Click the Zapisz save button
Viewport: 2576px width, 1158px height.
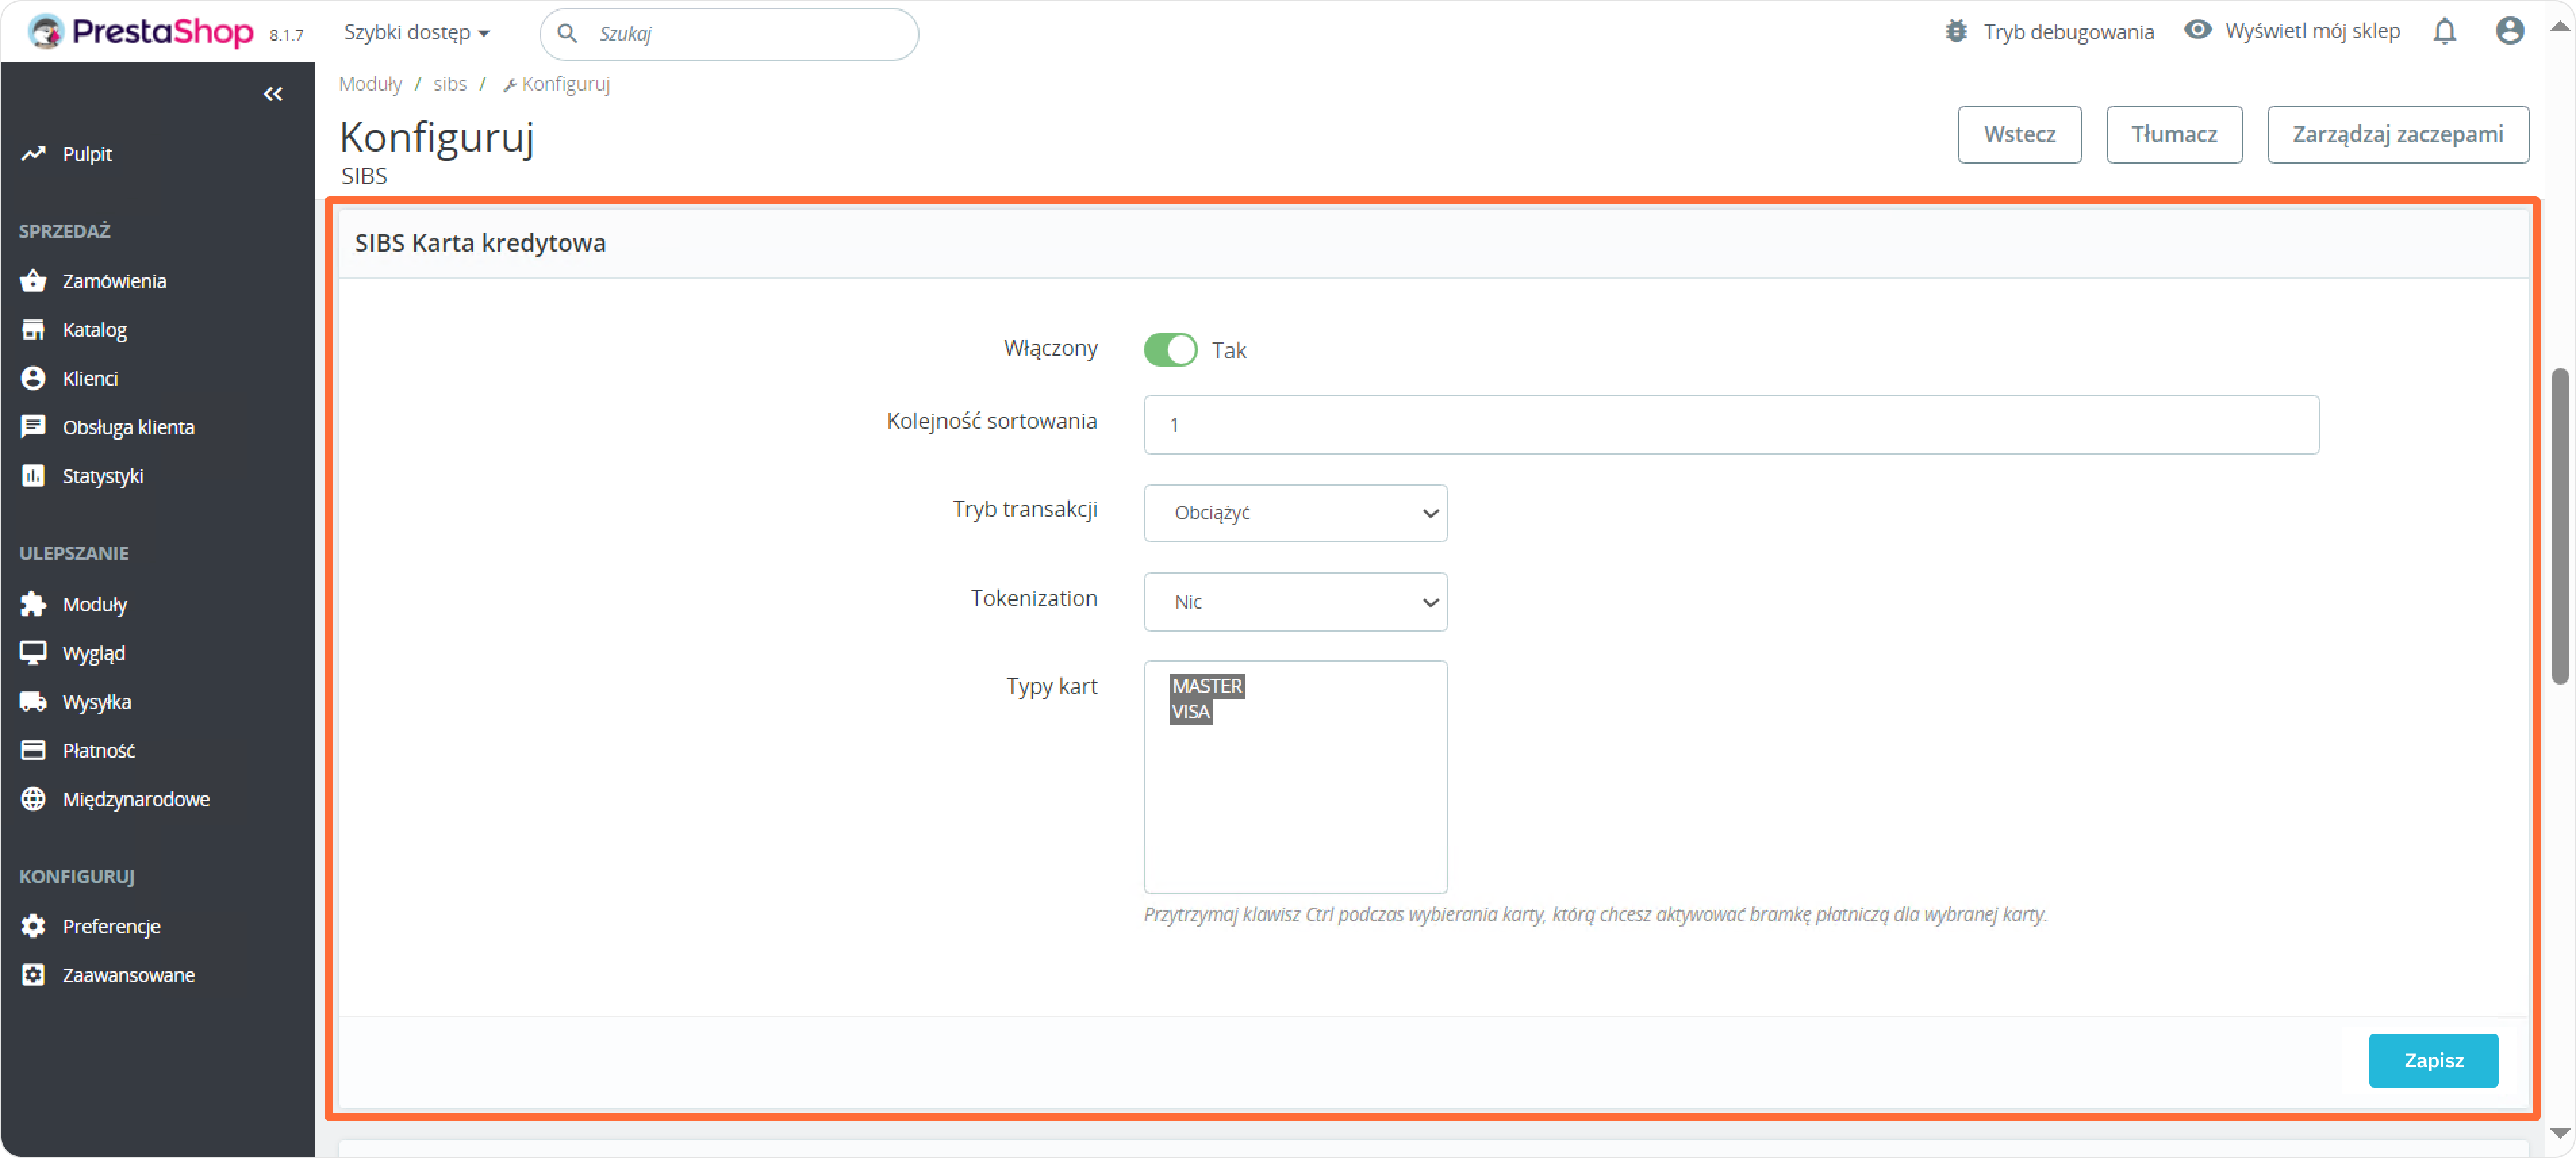pos(2433,1060)
